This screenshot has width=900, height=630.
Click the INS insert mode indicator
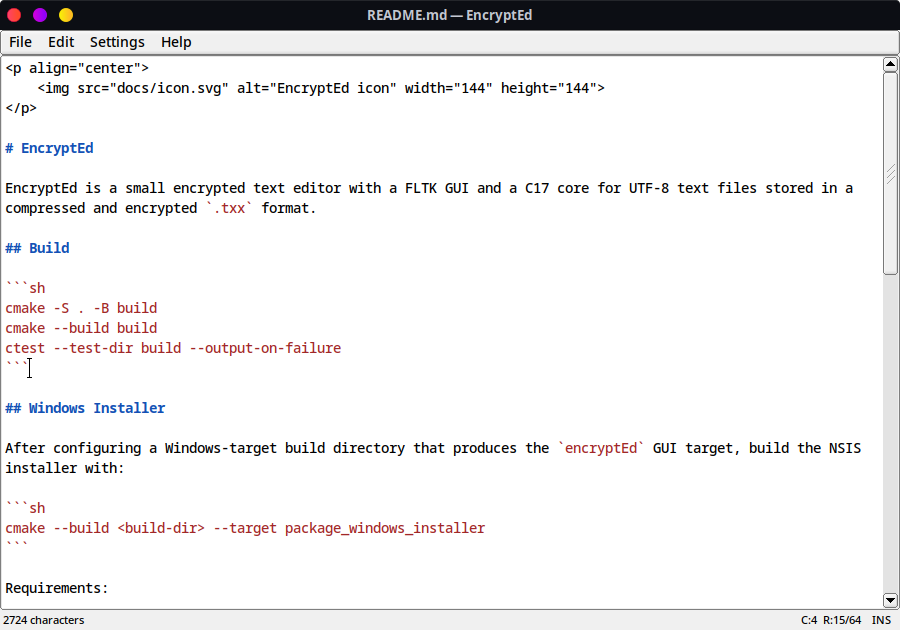(881, 620)
